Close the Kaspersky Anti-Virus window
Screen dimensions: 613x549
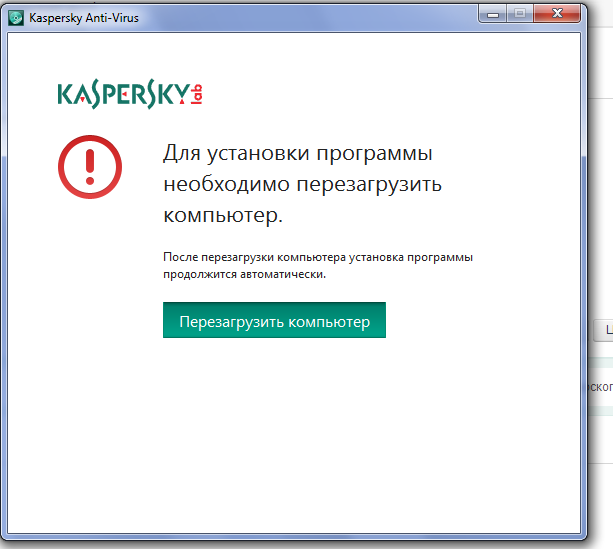coord(557,14)
